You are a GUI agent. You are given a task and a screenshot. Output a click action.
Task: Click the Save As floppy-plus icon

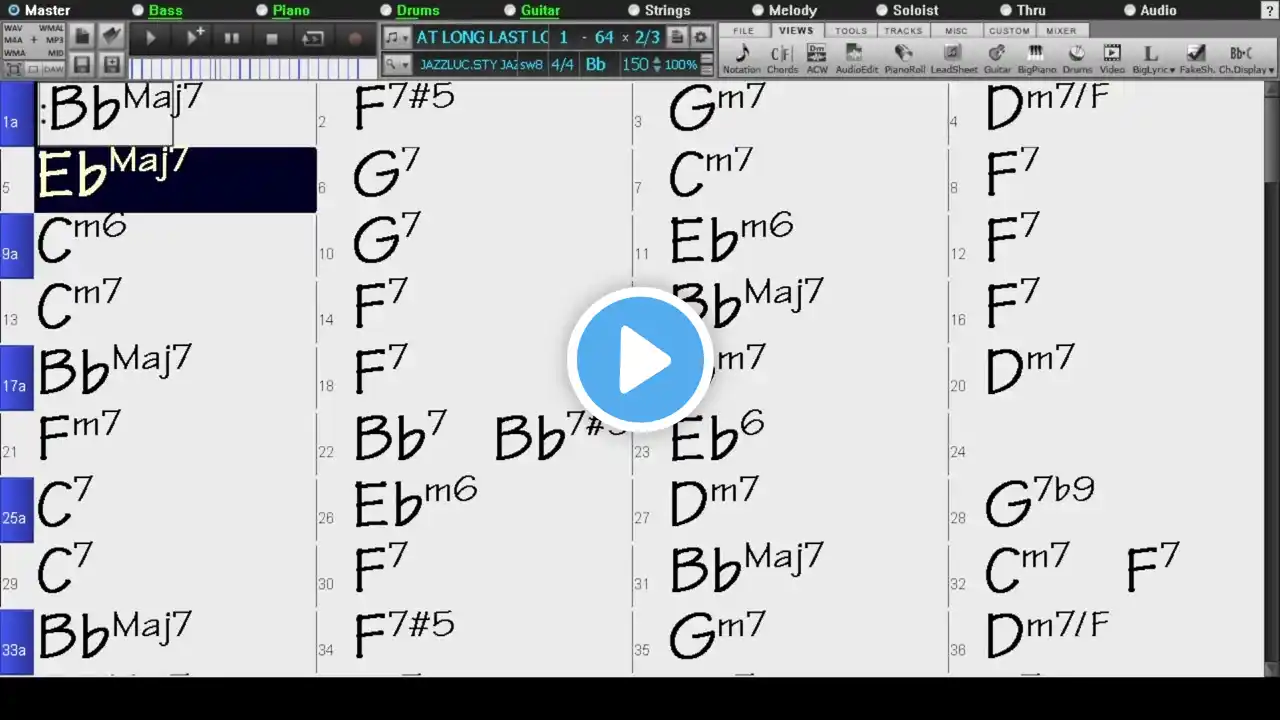pyautogui.click(x=112, y=65)
